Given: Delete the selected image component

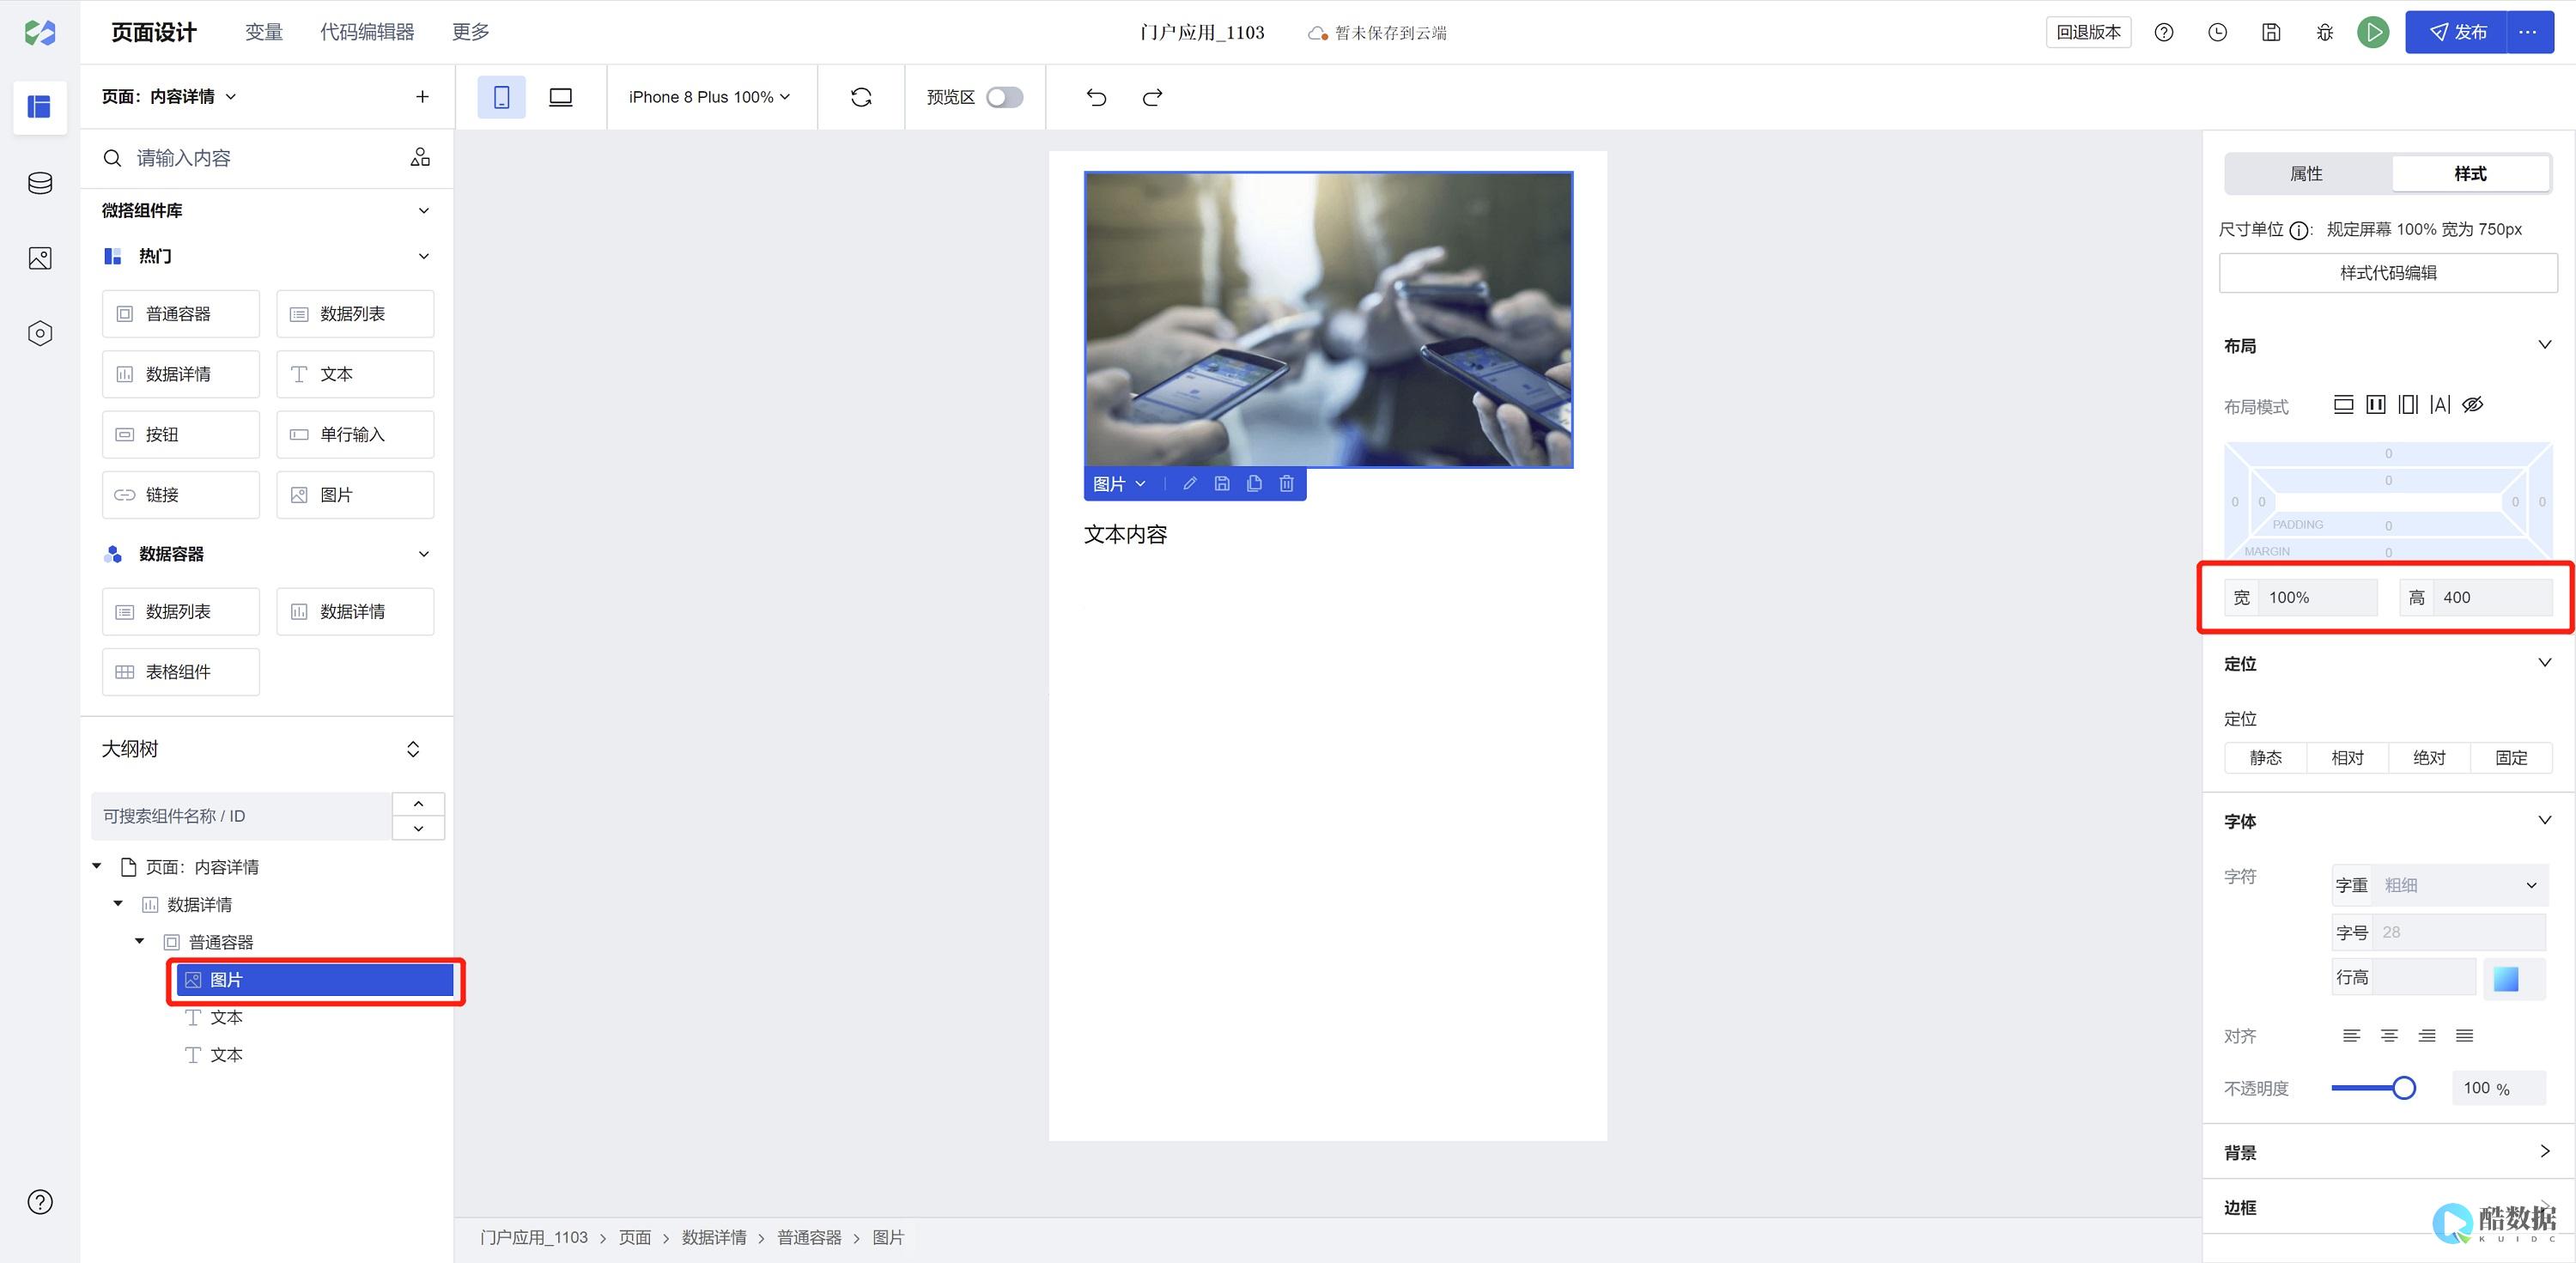Looking at the screenshot, I should click(x=1286, y=484).
